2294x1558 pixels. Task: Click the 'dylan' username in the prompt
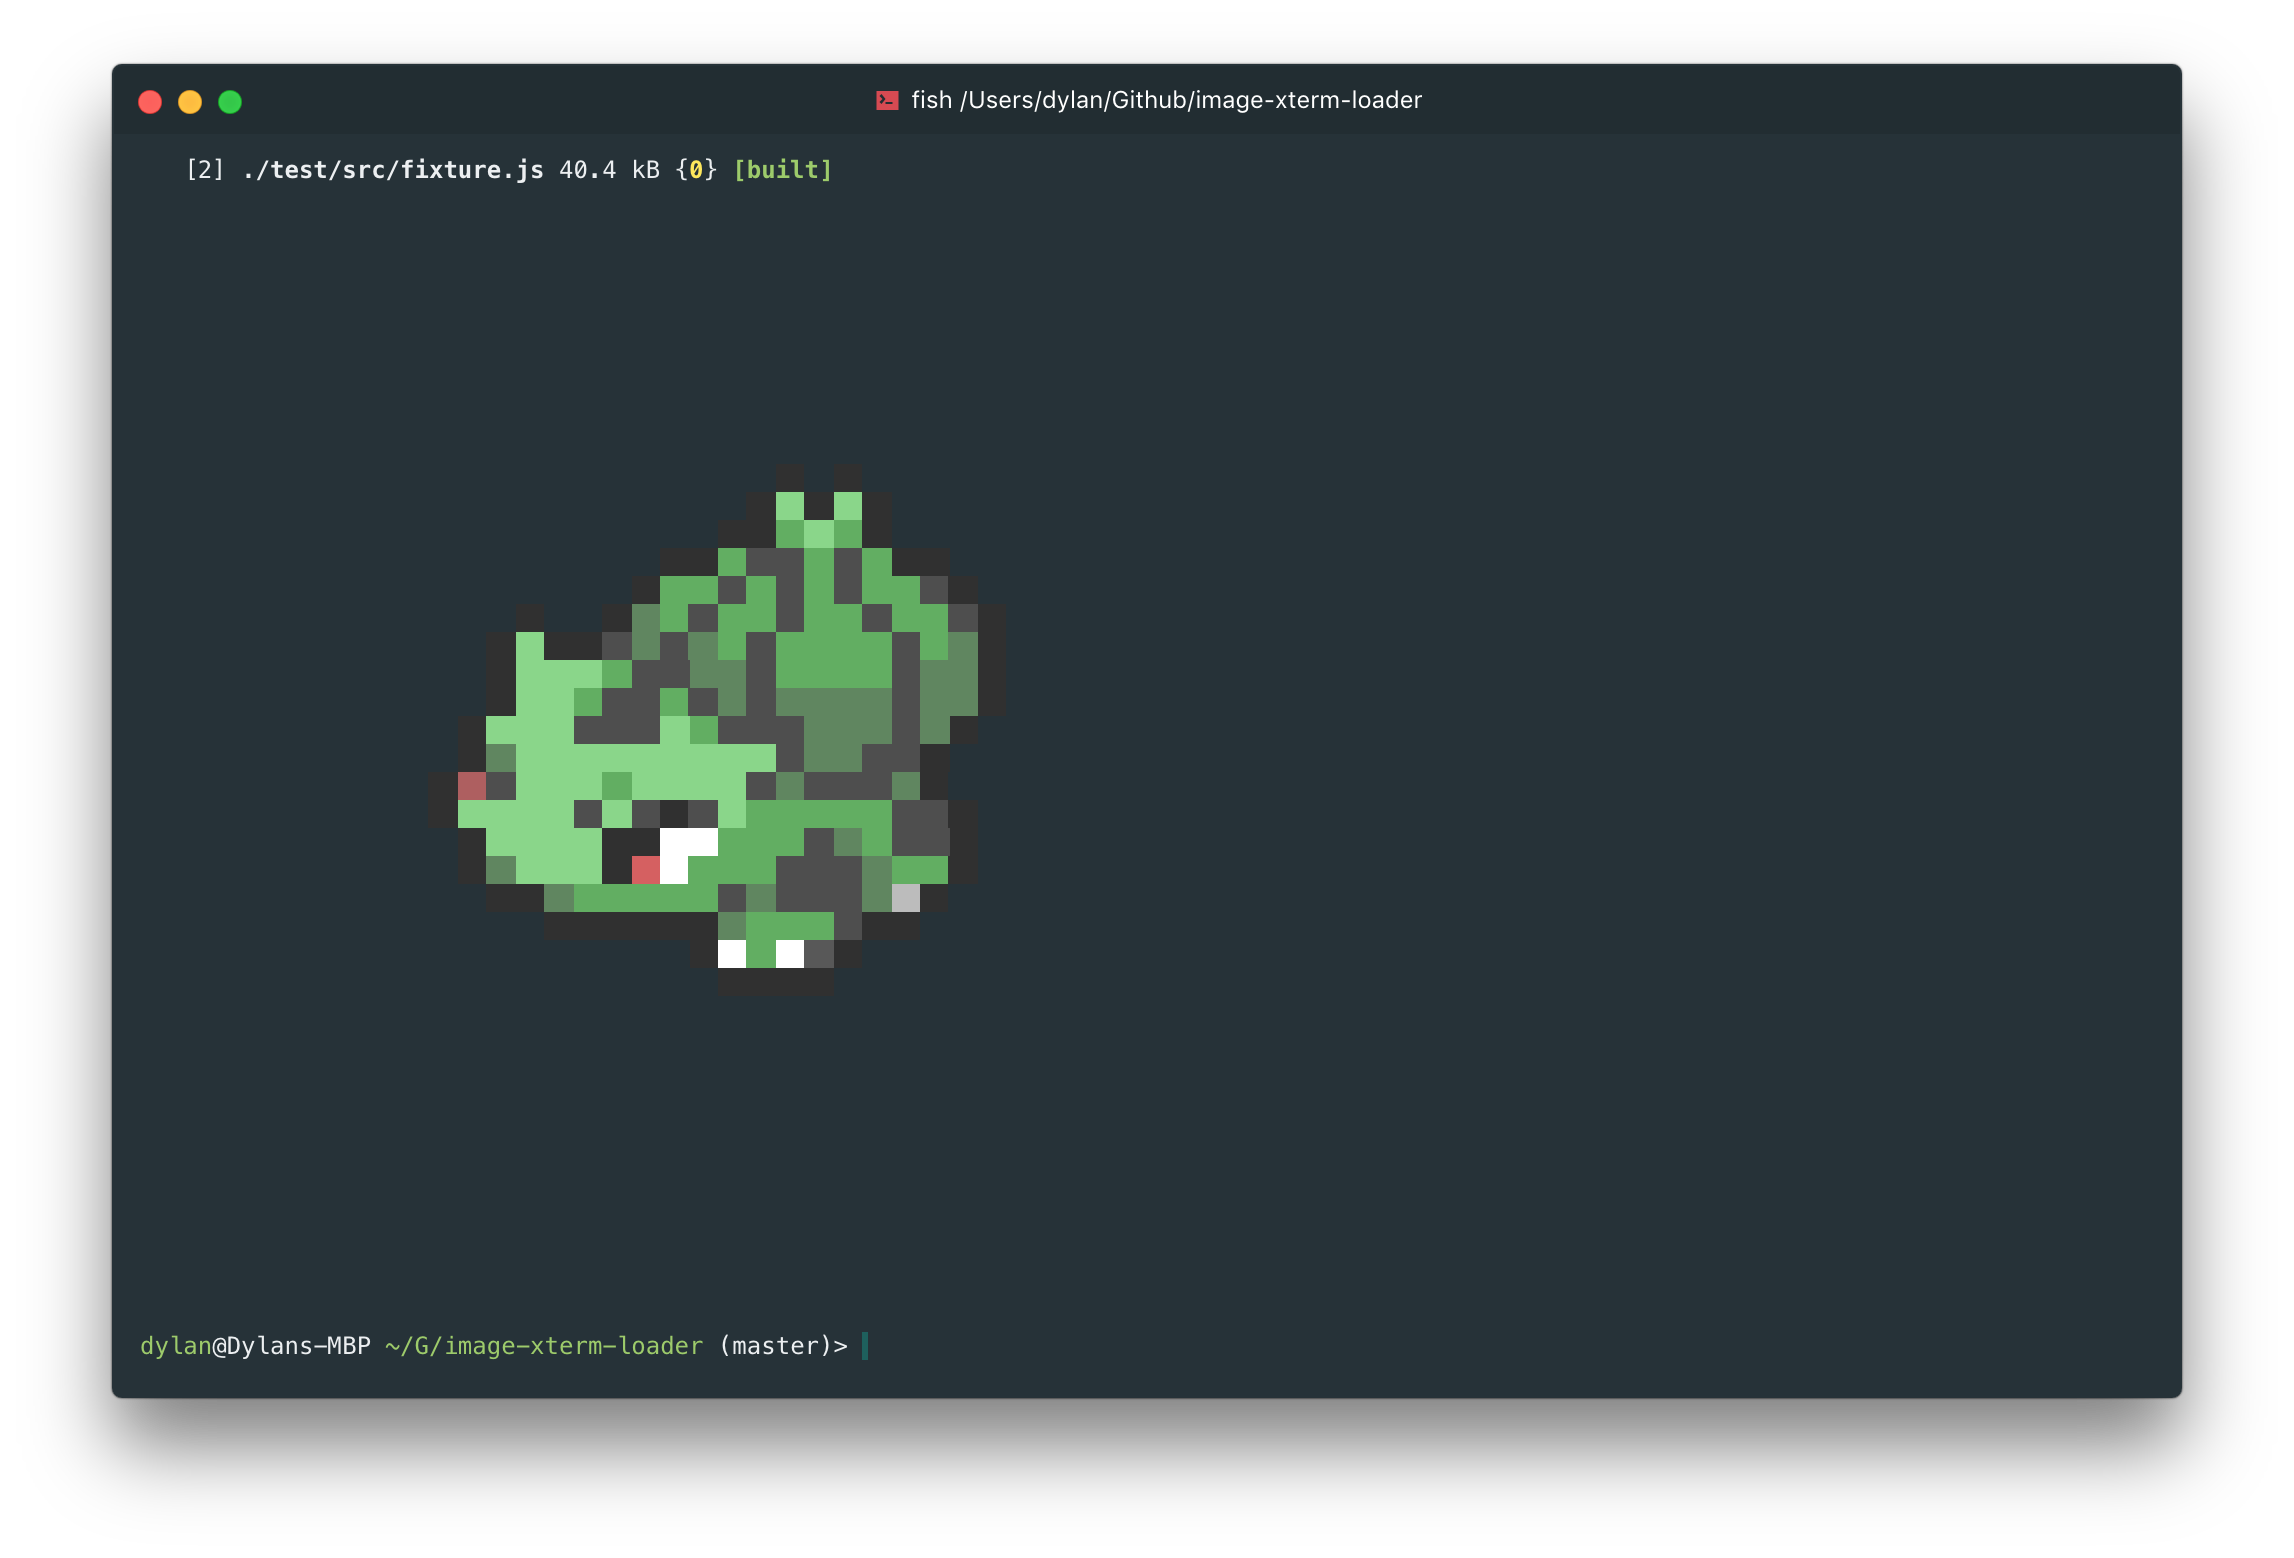175,1346
